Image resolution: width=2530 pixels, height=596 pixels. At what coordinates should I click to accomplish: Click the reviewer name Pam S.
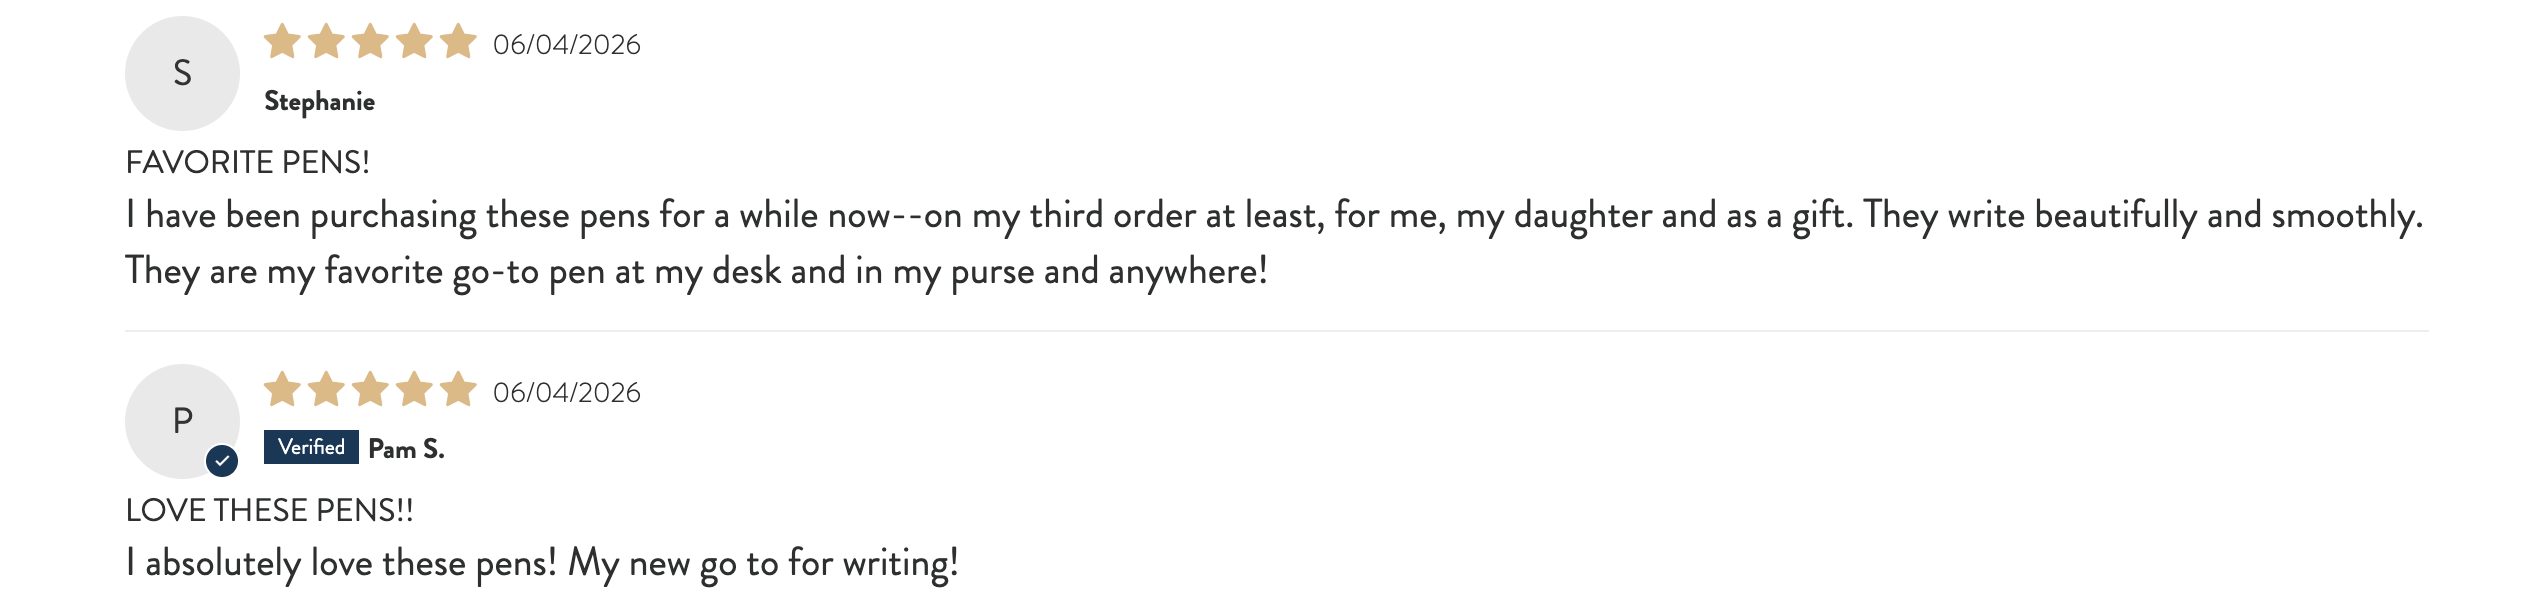tap(407, 449)
